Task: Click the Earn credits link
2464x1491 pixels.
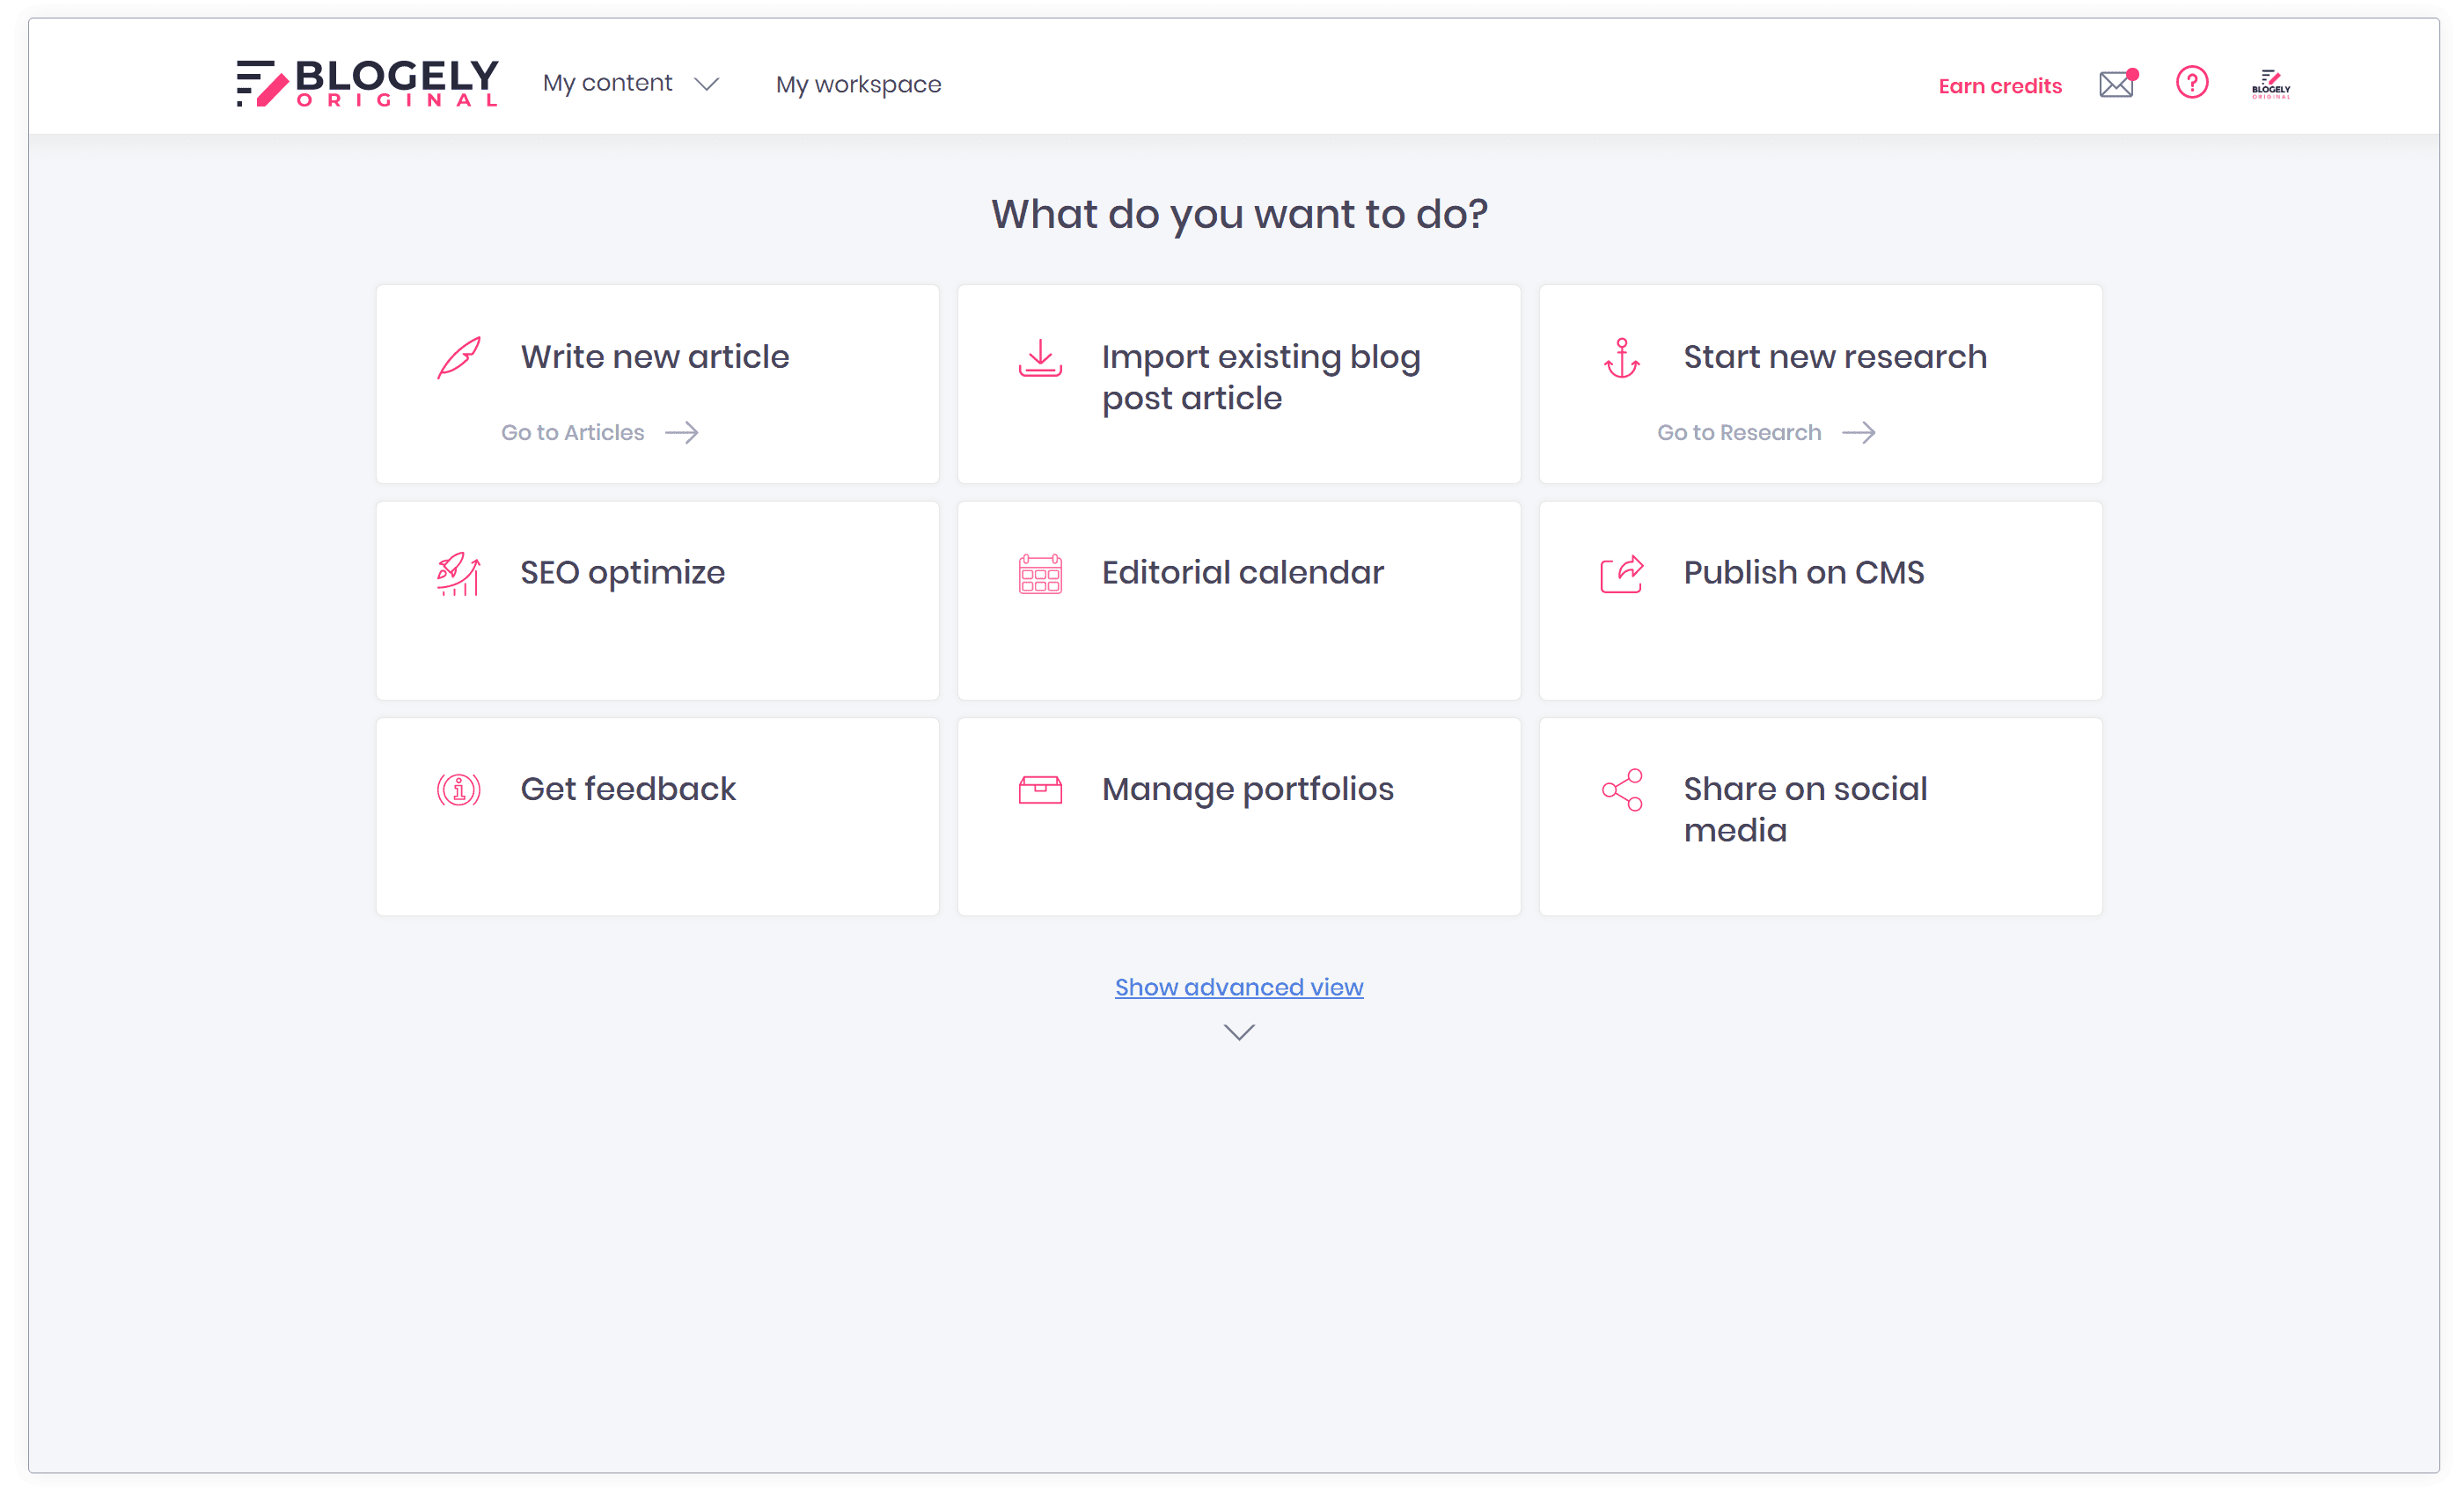Action: pyautogui.click(x=1999, y=86)
